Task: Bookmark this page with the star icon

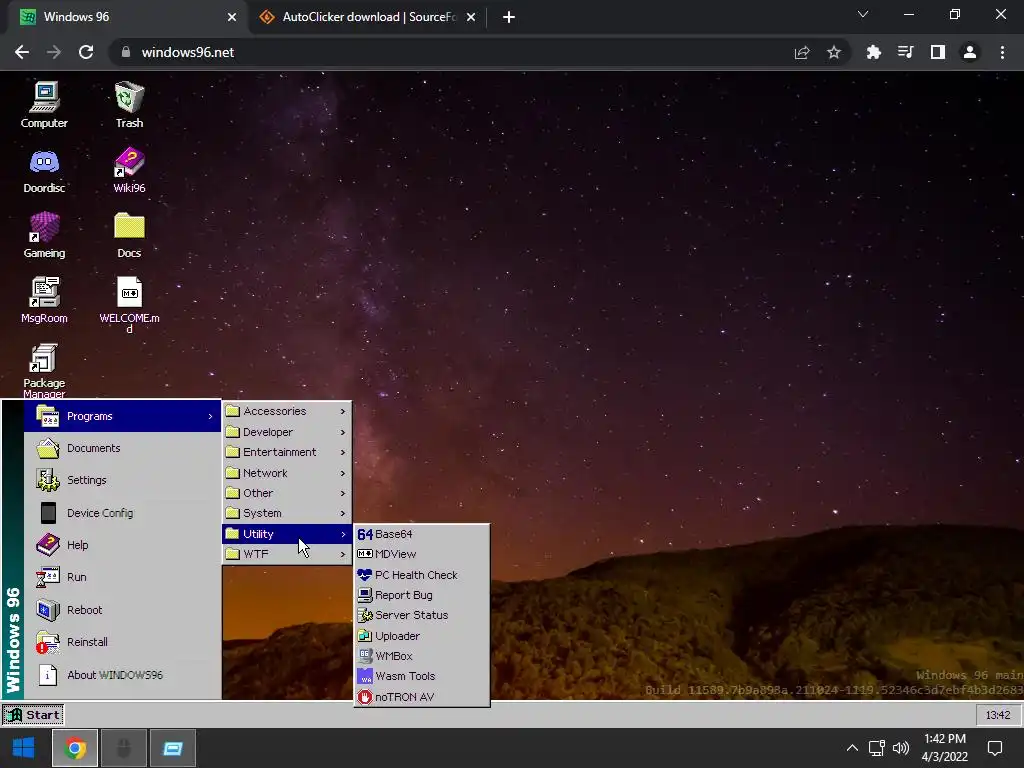Action: tap(834, 52)
